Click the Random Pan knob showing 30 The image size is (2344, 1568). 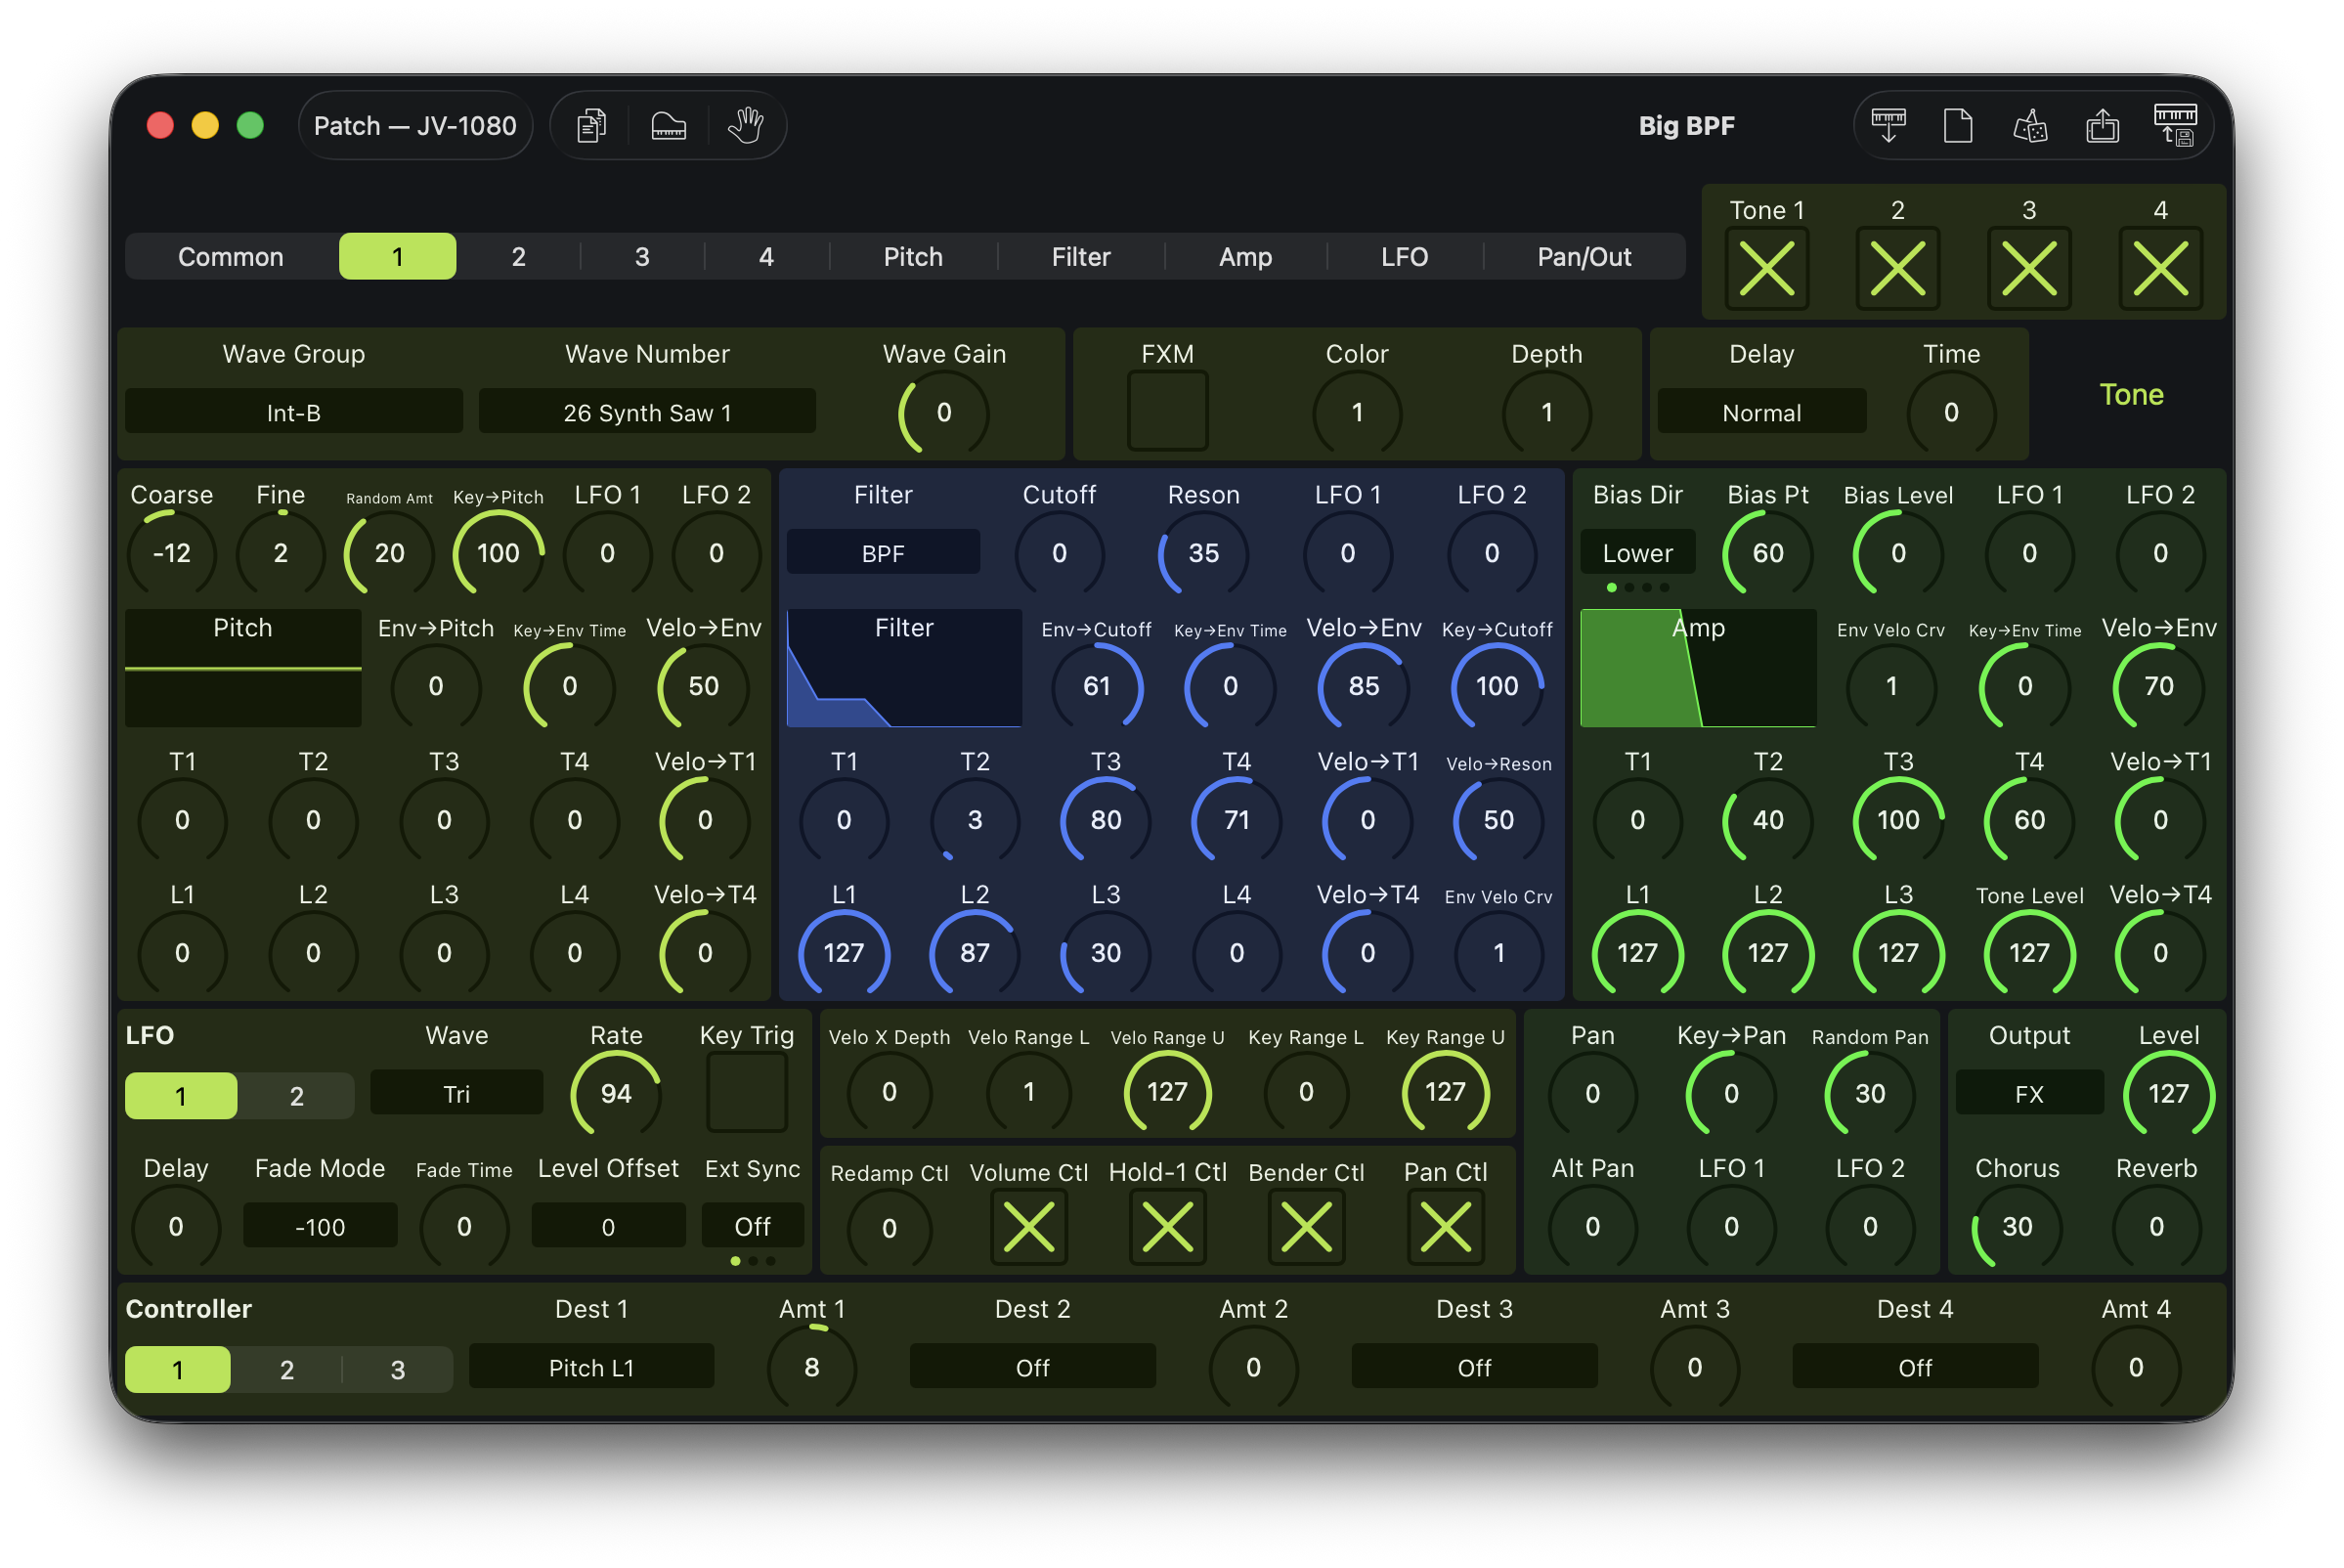[1869, 1093]
